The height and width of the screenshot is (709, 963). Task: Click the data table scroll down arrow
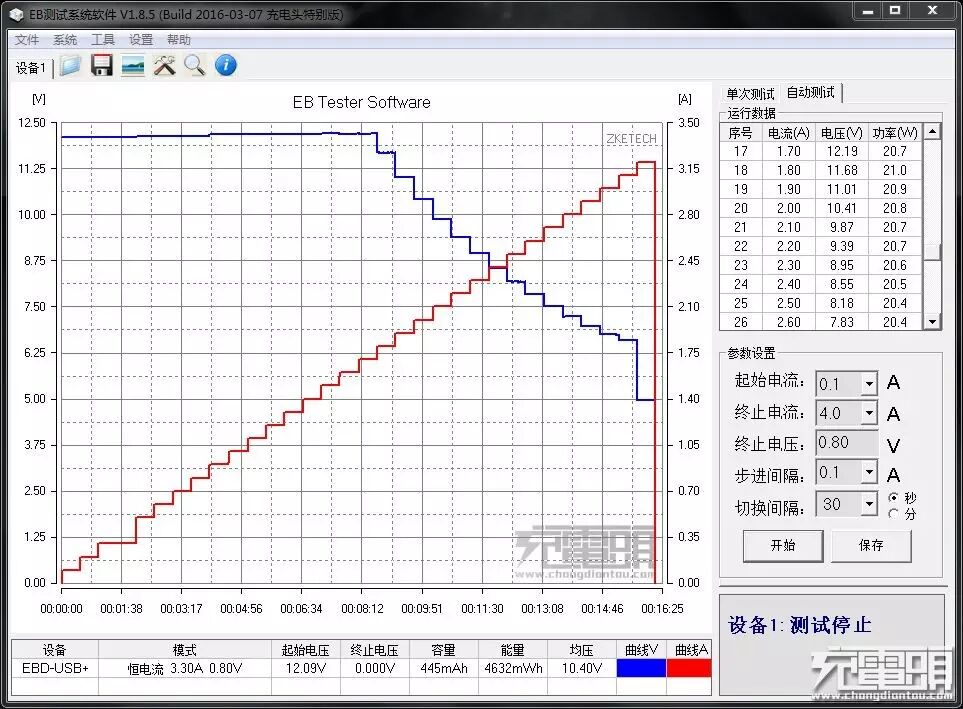click(x=932, y=321)
